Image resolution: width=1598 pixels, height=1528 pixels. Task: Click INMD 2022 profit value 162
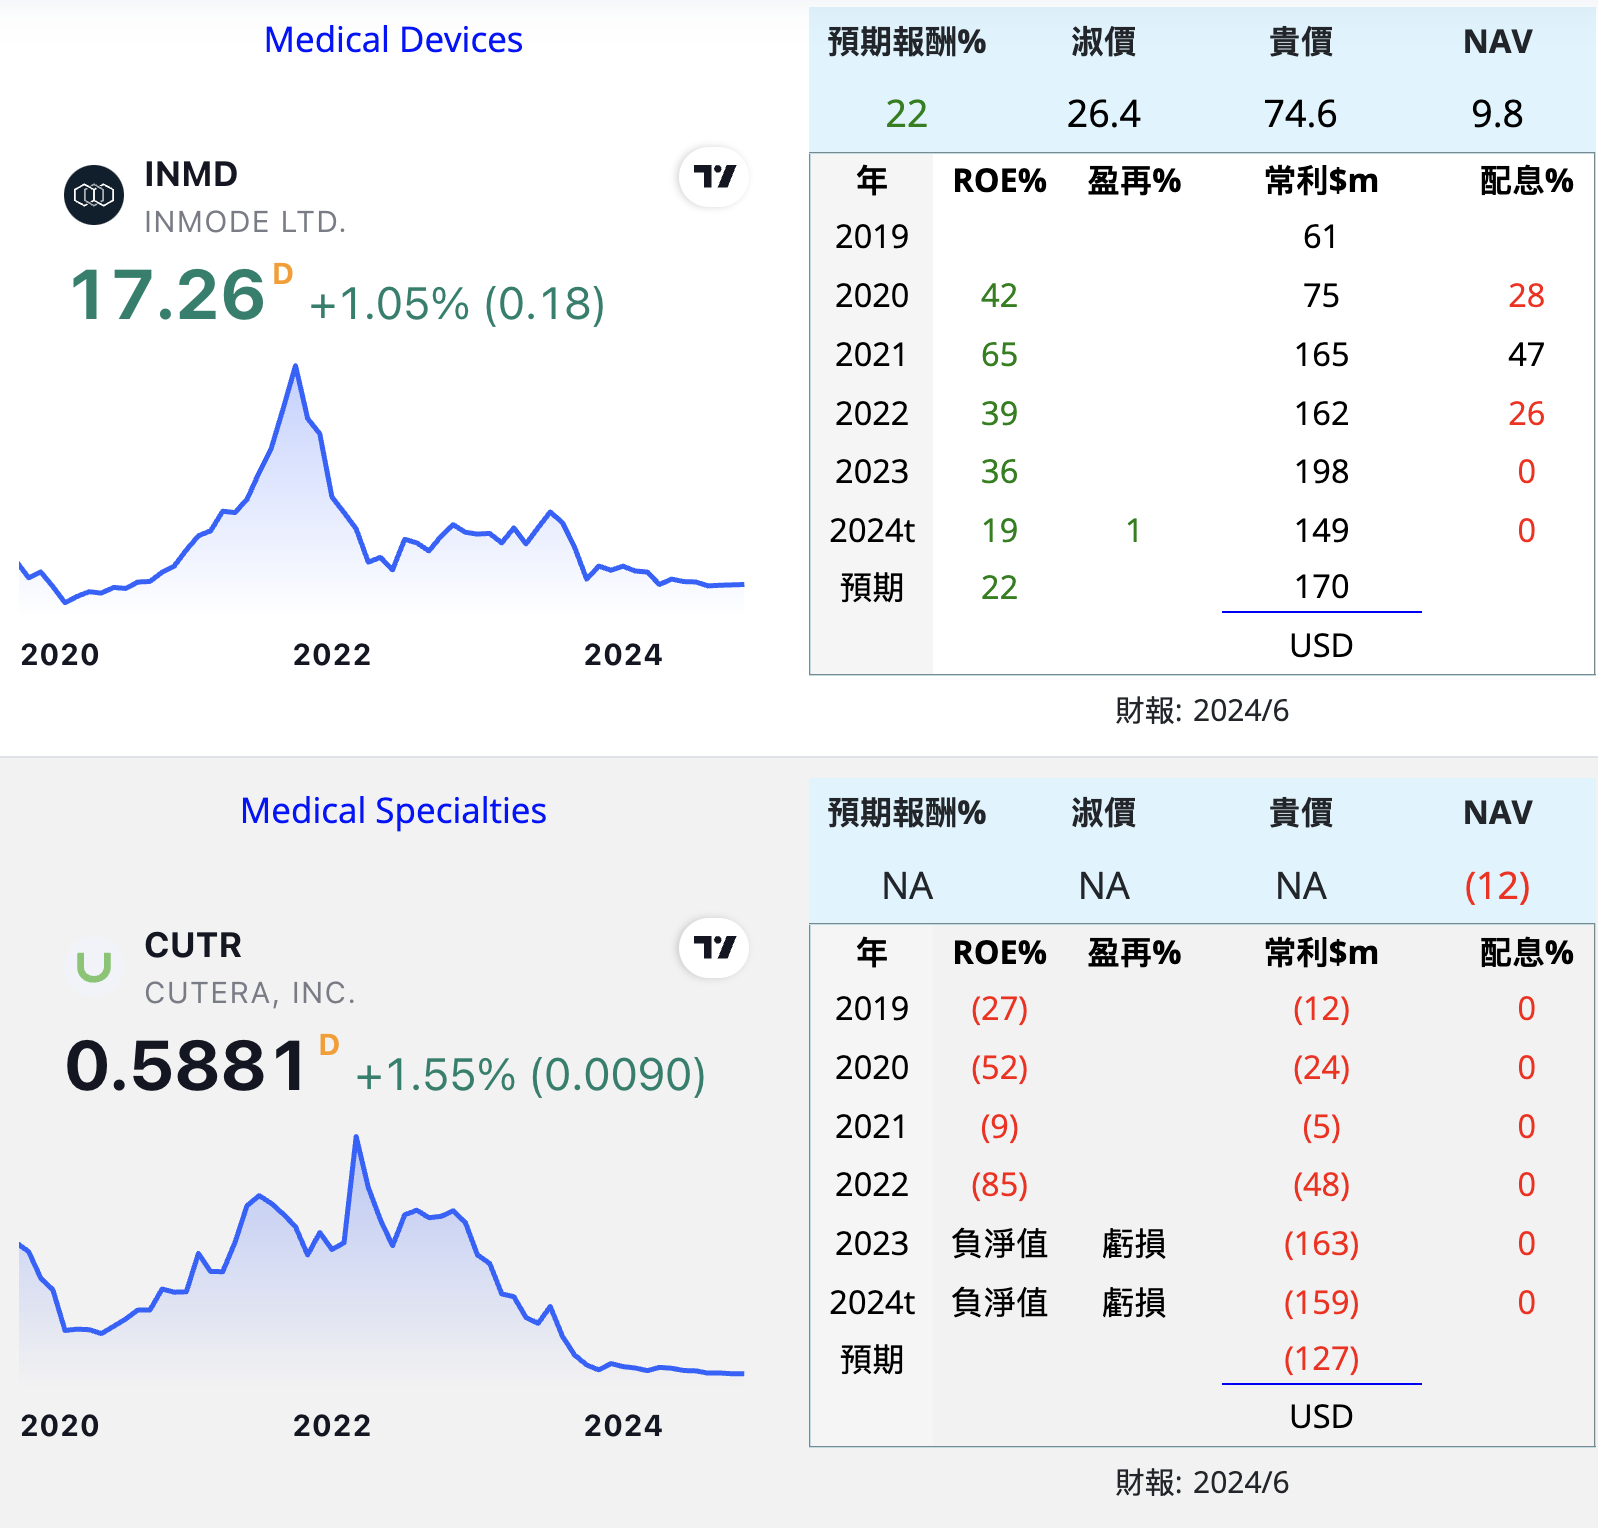tap(1322, 414)
